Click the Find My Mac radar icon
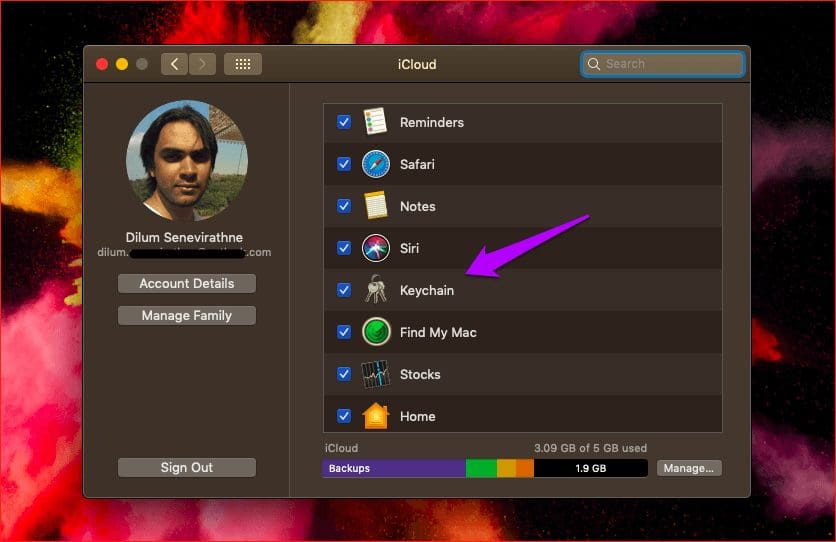836x542 pixels. (x=375, y=331)
